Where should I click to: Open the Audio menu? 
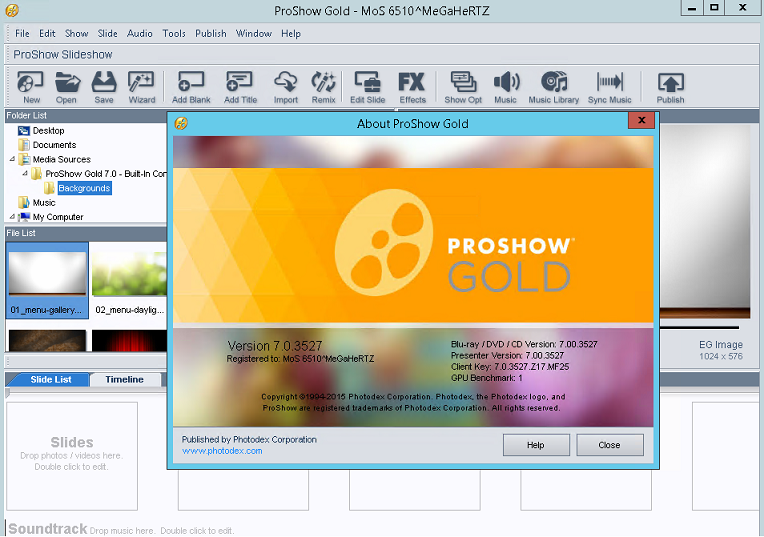139,34
